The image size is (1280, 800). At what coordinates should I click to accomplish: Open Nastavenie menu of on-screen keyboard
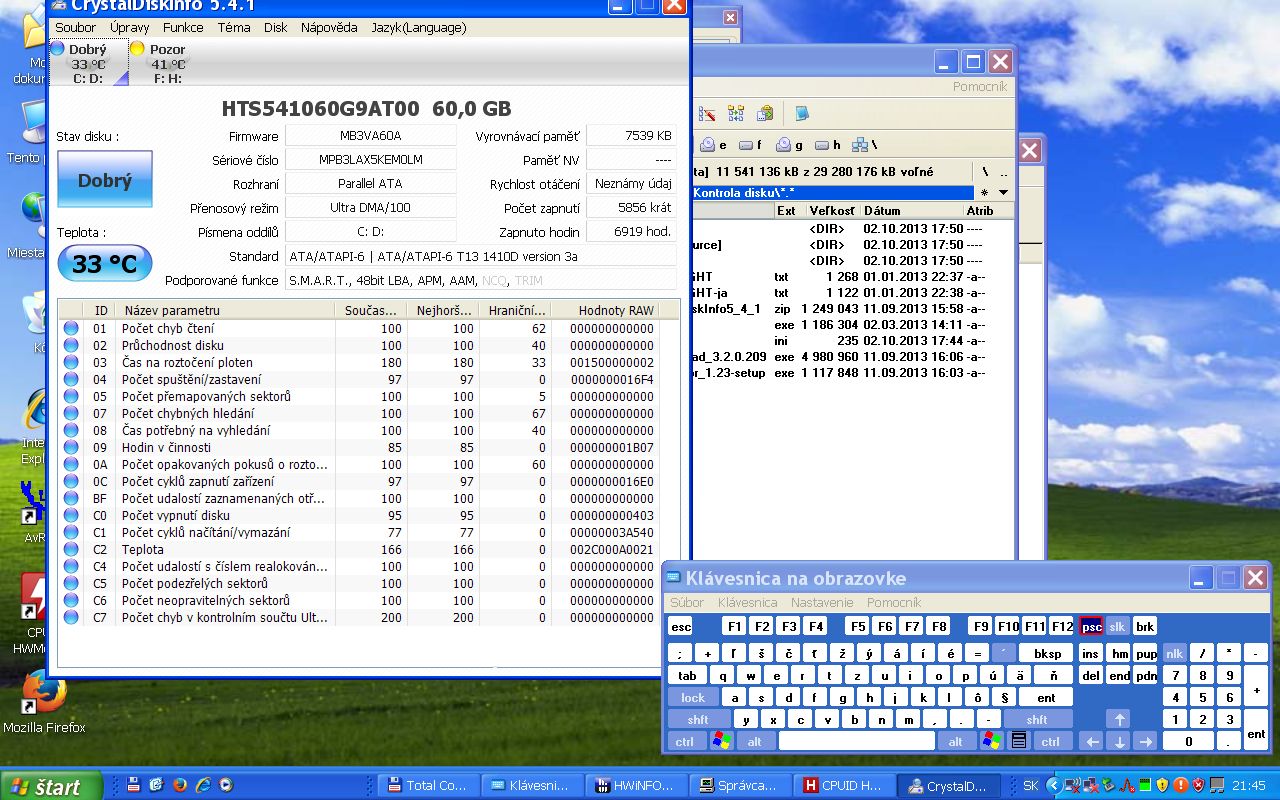[822, 603]
